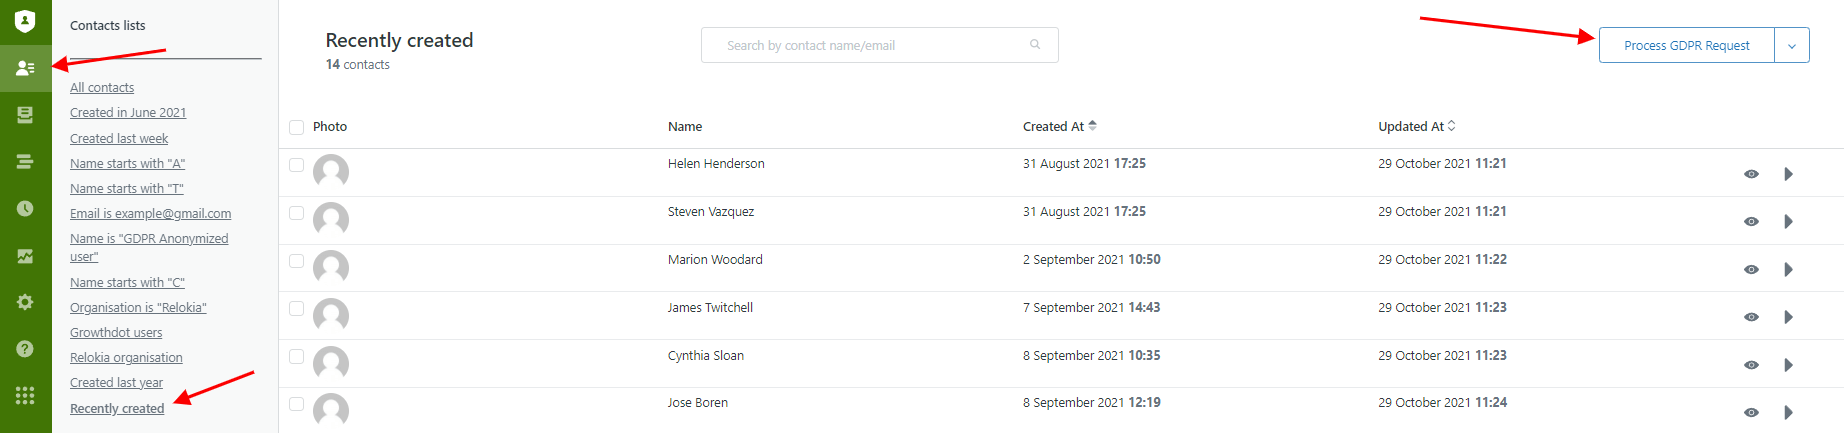The height and width of the screenshot is (433, 1844).
Task: Expand the James Twitchell row with the triangle arrow
Action: click(1788, 317)
